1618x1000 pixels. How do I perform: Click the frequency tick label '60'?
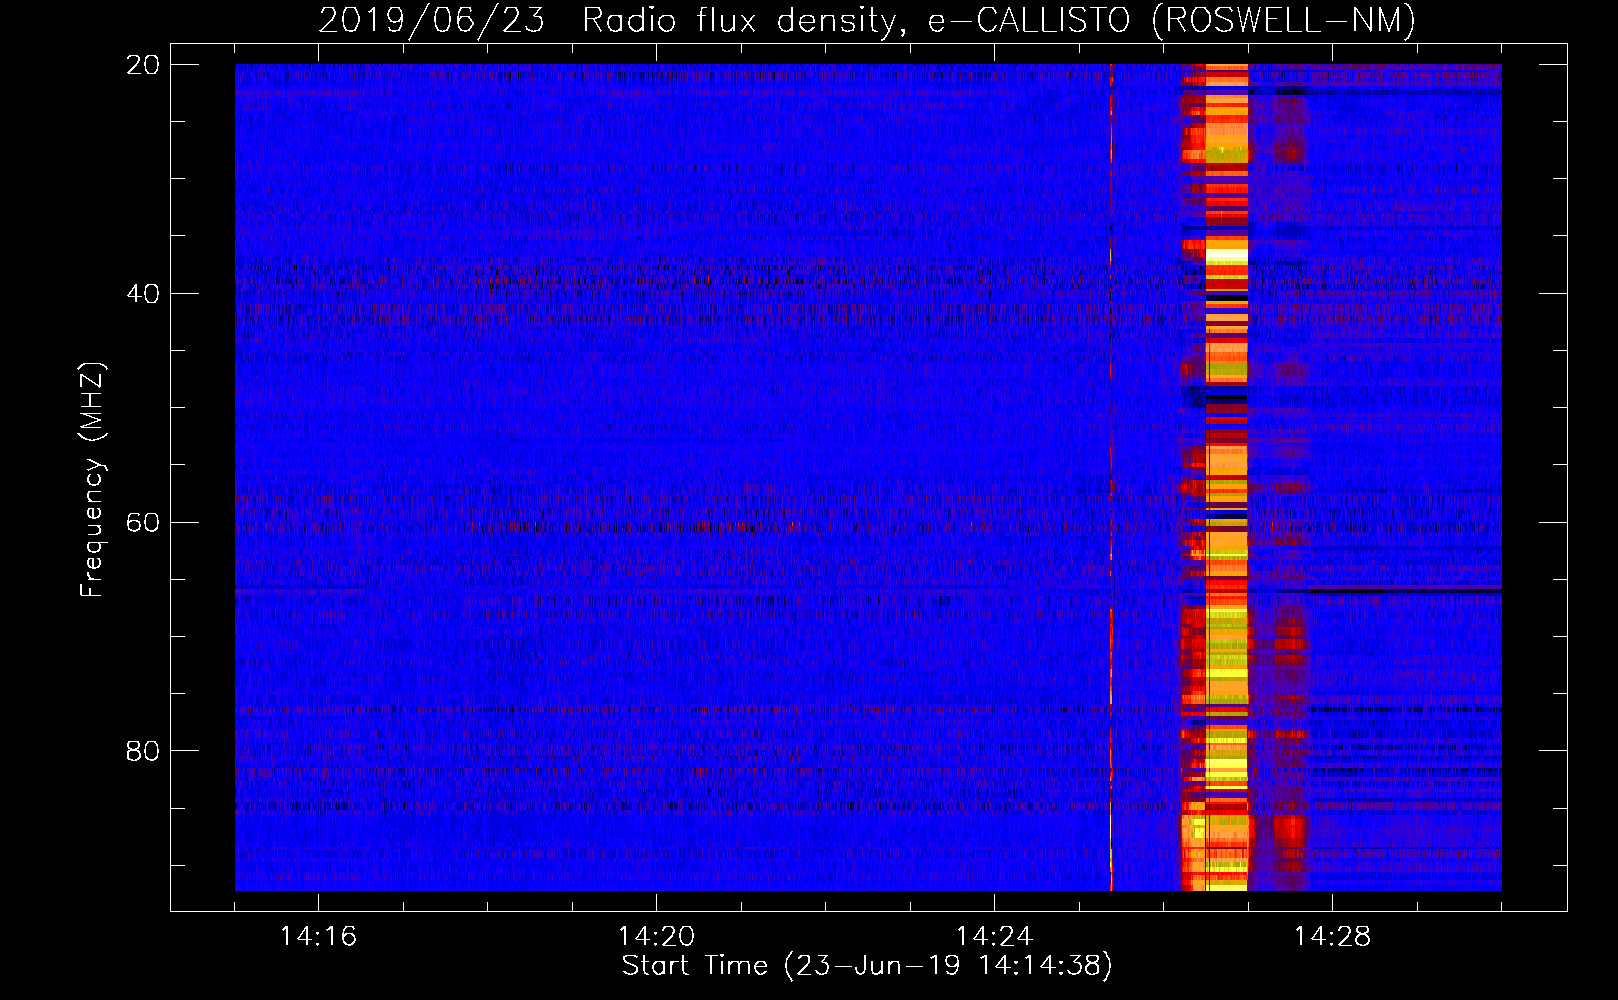[x=143, y=522]
